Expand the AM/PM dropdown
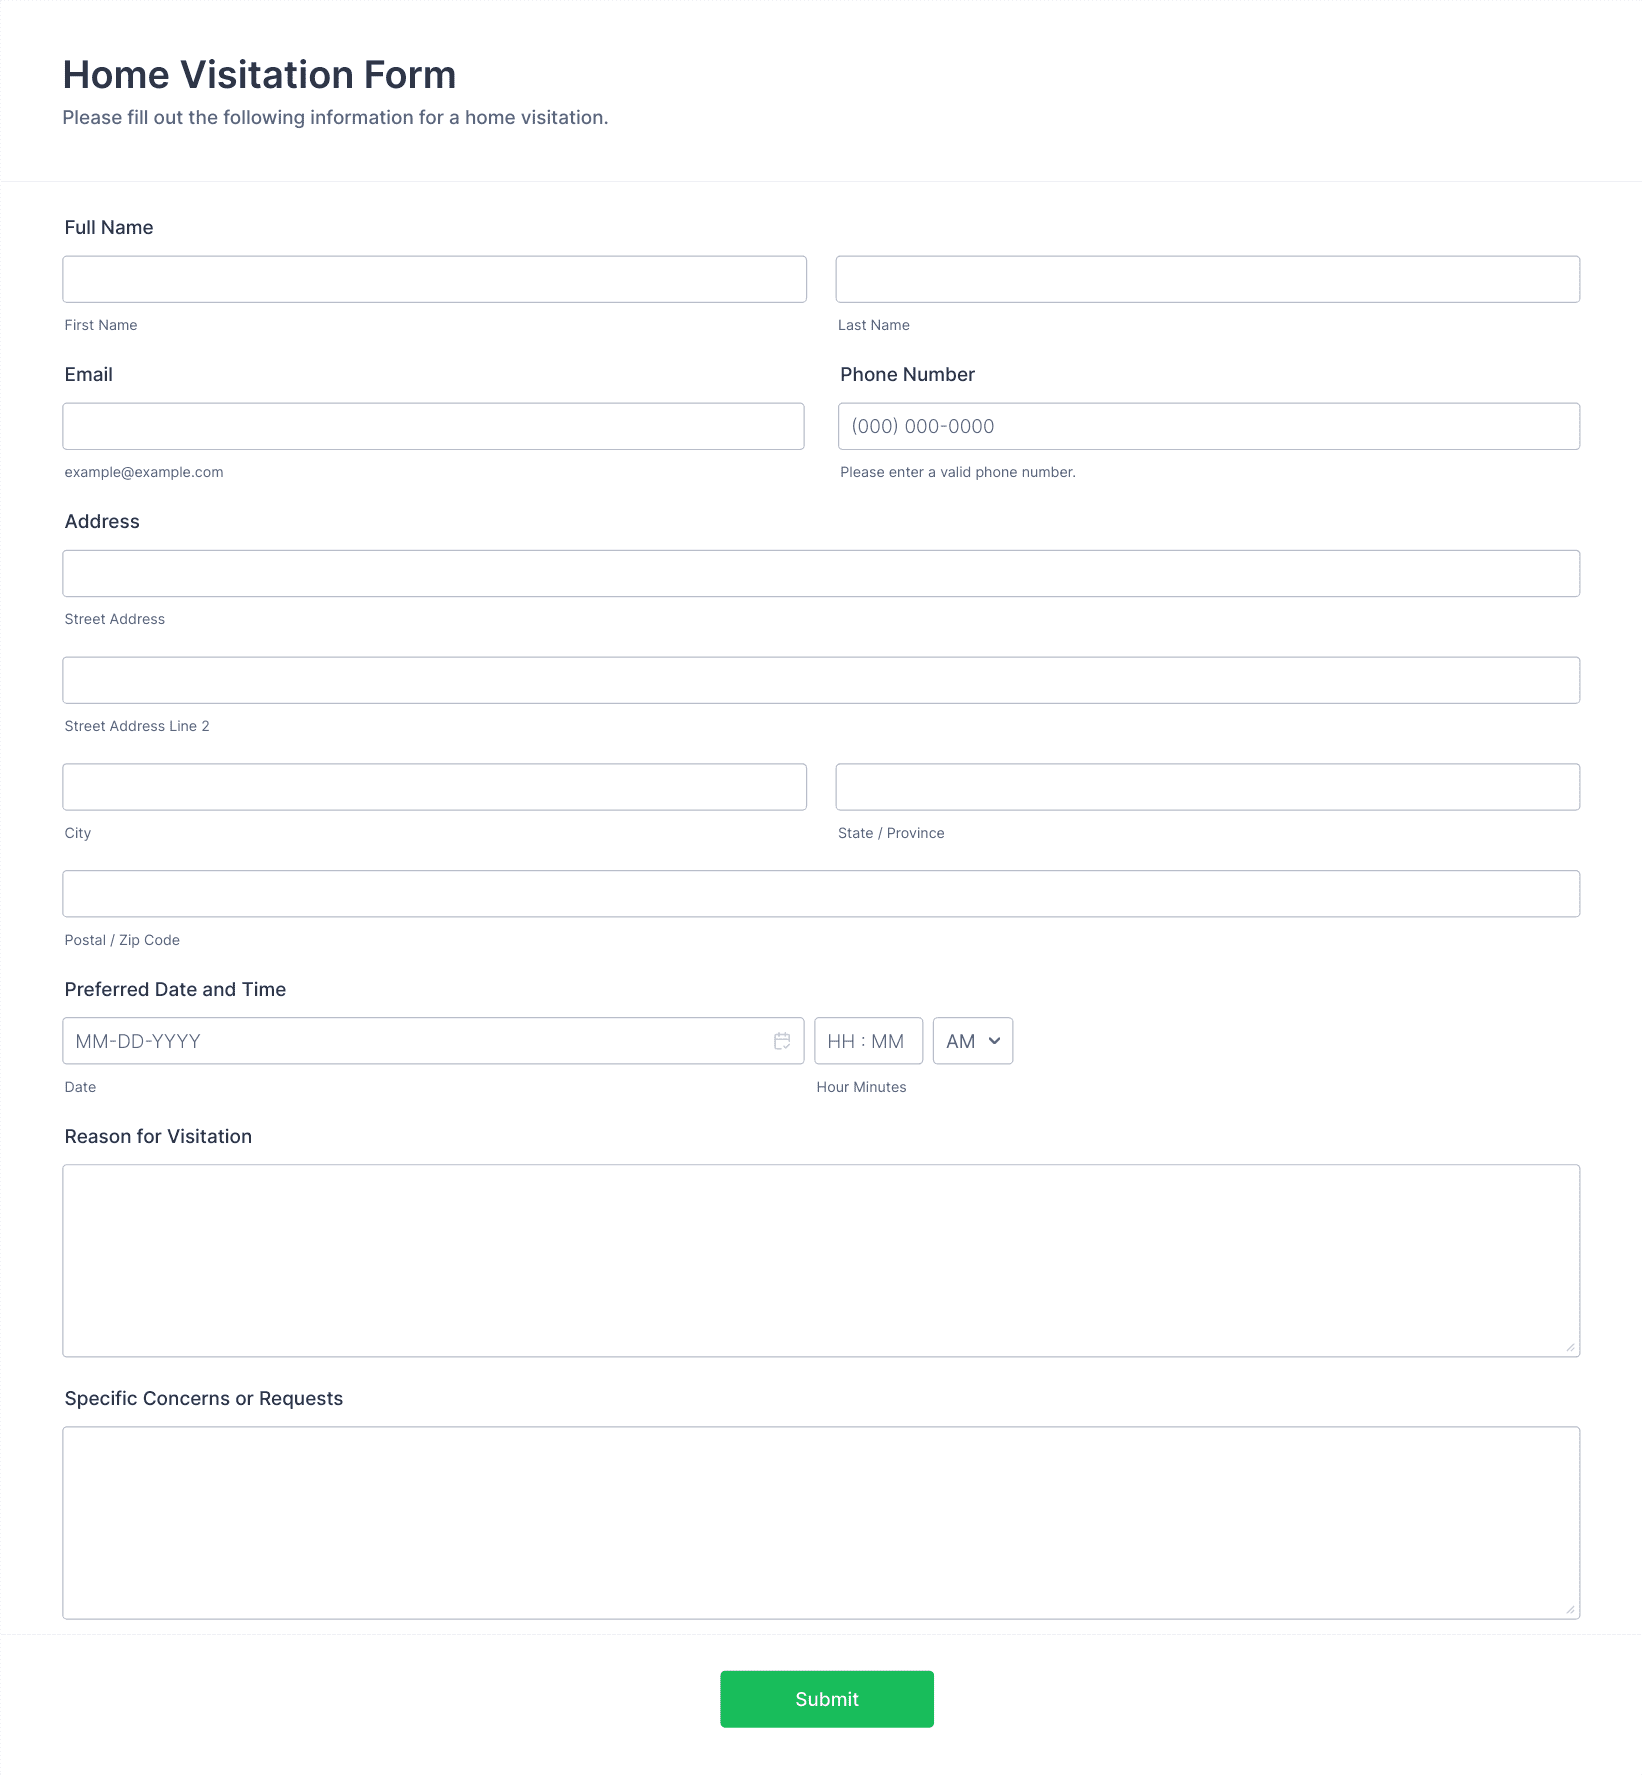Image resolution: width=1642 pixels, height=1775 pixels. [x=973, y=1041]
